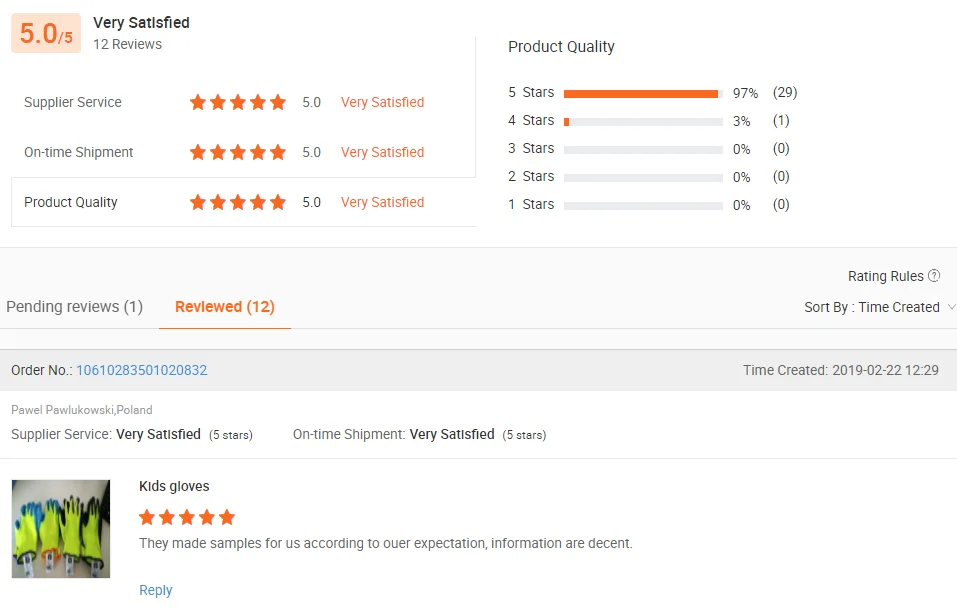Viewport: 957px width, 610px height.
Task: Click the Supplier Service rating row label
Action: pyautogui.click(x=73, y=102)
